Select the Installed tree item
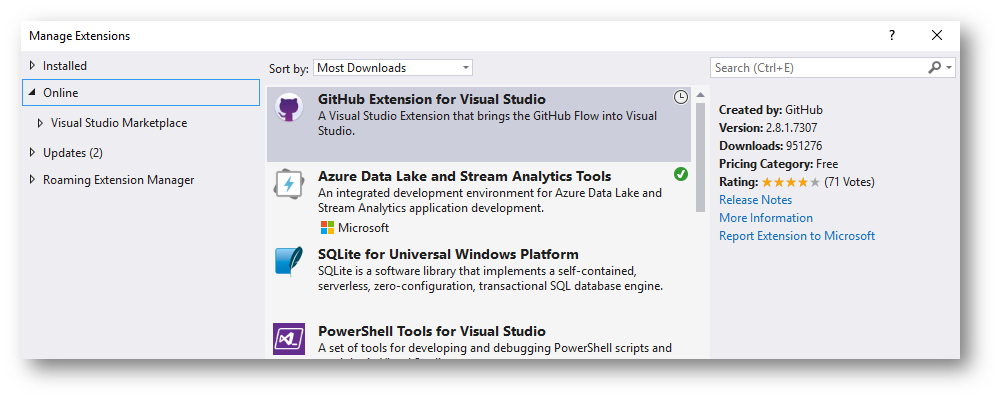The width and height of the screenshot is (1002, 401). (65, 66)
